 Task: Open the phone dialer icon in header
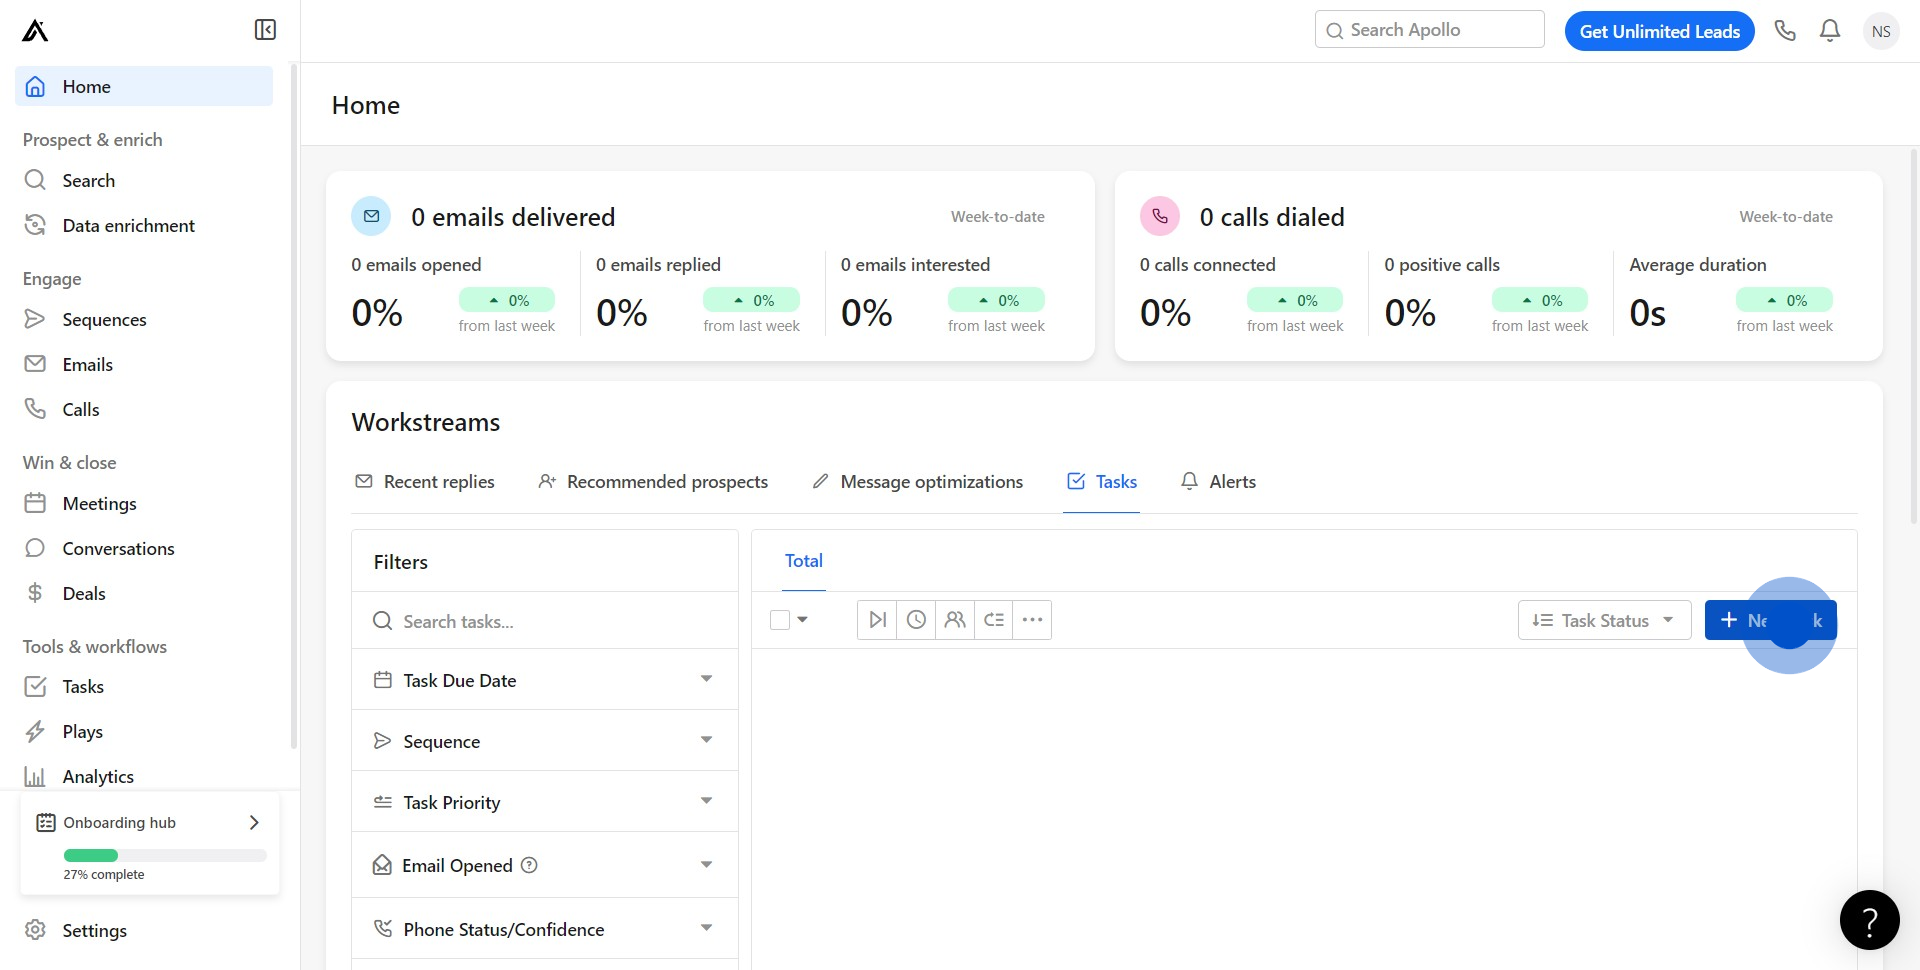coord(1785,31)
